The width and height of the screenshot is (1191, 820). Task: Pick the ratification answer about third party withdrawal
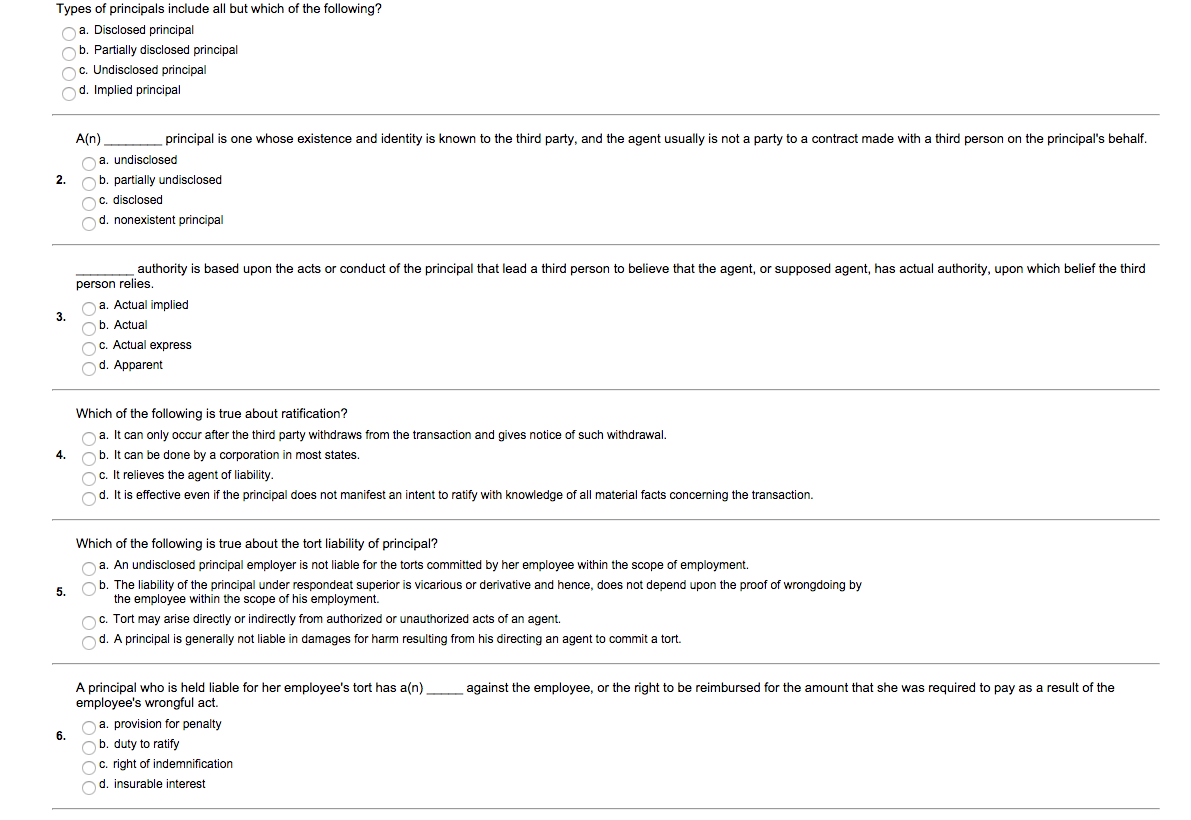(x=89, y=438)
